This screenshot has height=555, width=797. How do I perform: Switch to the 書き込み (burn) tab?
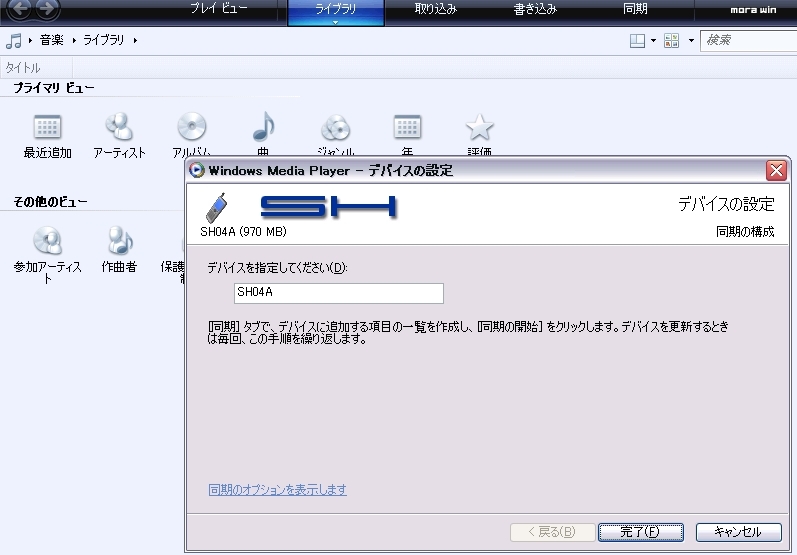[535, 9]
